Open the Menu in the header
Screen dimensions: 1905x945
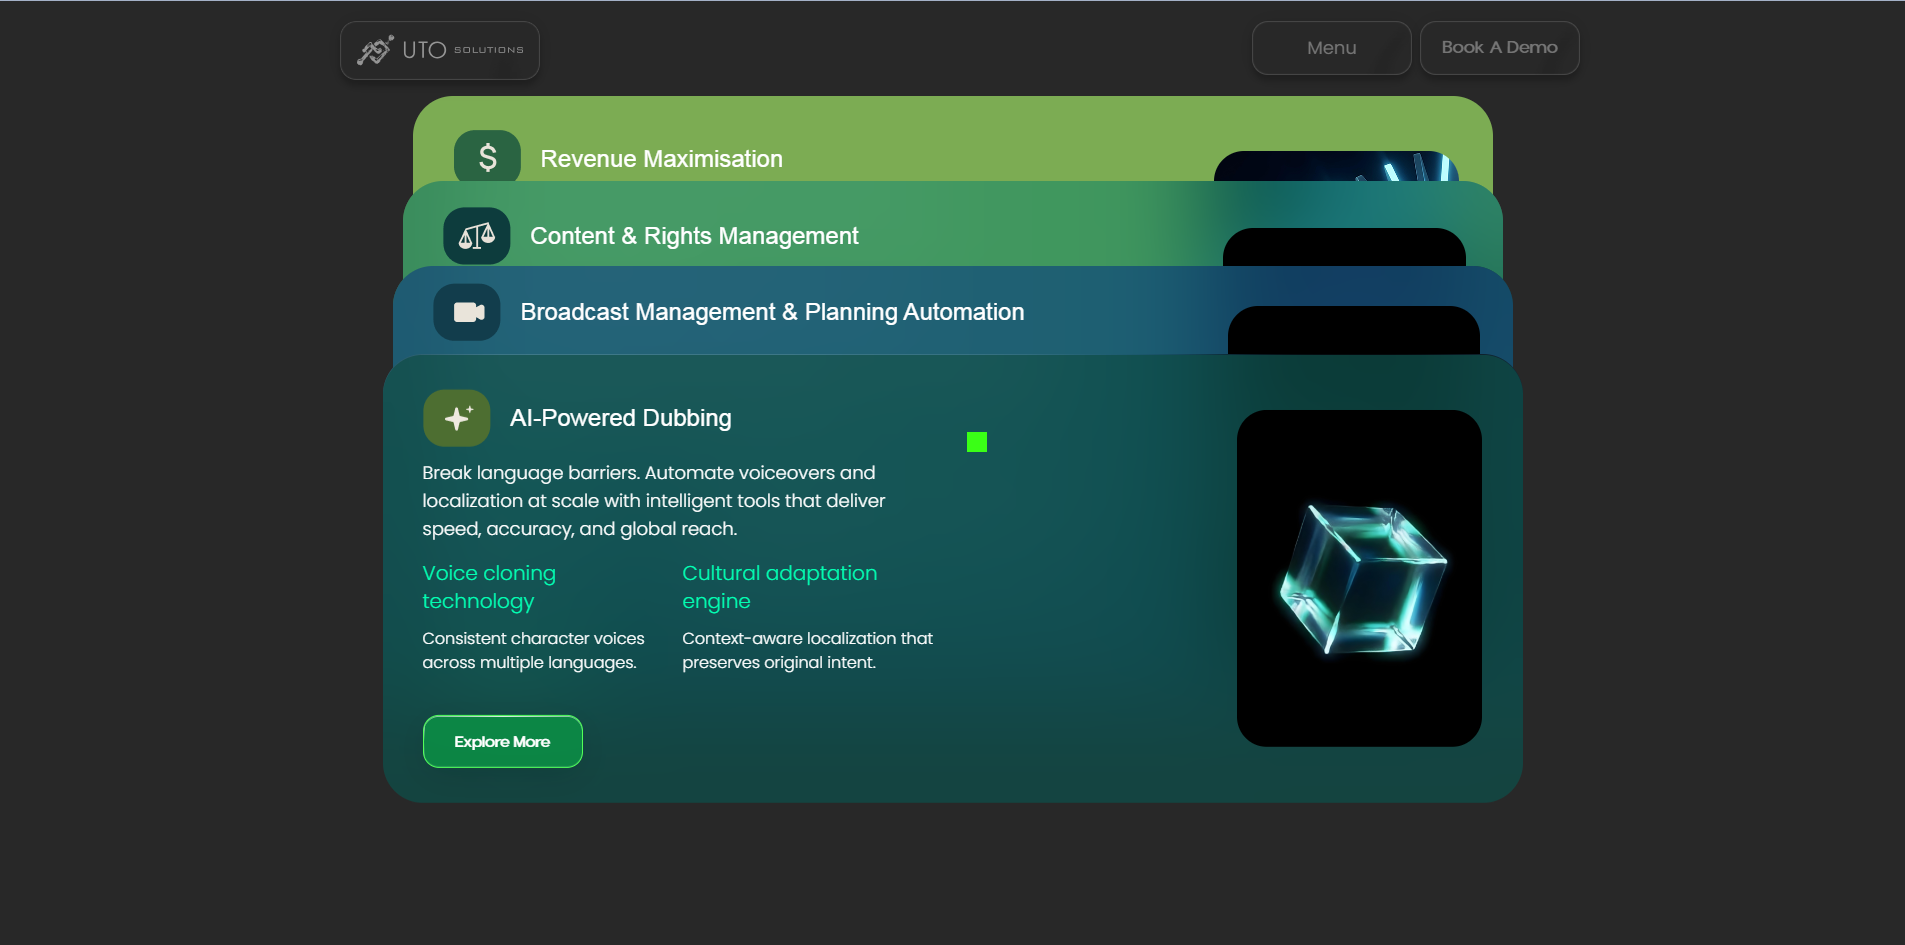[1331, 48]
